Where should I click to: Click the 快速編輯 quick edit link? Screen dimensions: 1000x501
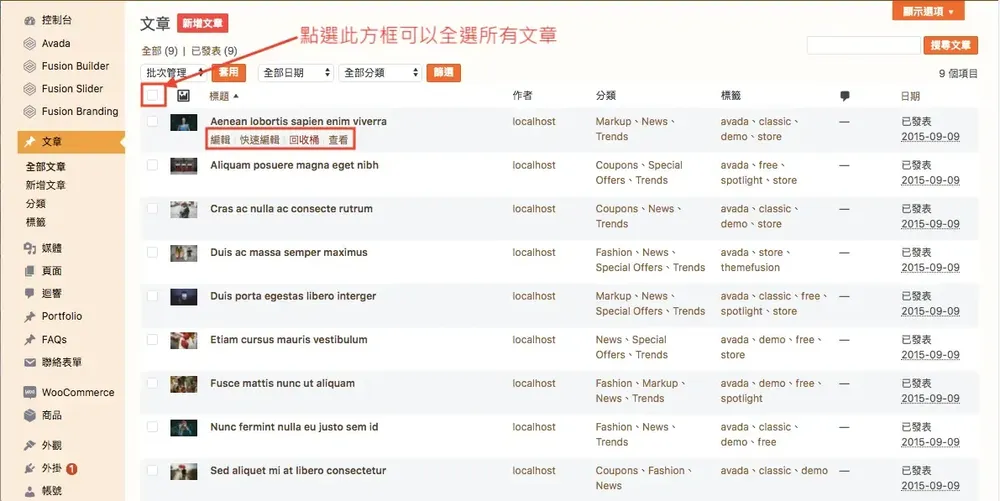pos(260,140)
